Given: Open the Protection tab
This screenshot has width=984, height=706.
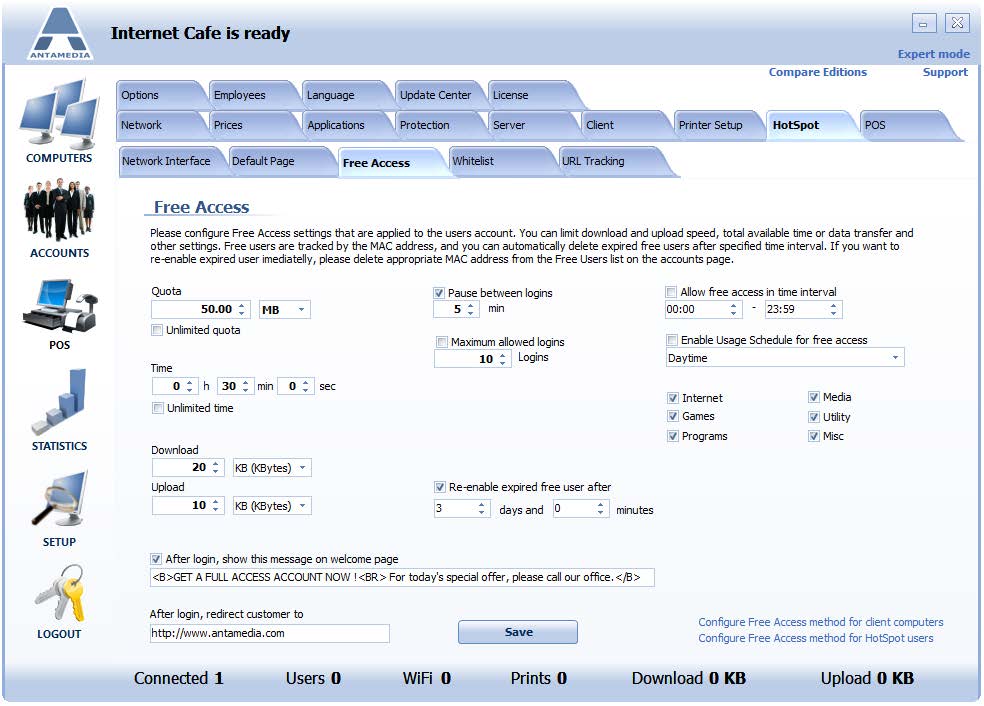Looking at the screenshot, I should [x=439, y=125].
